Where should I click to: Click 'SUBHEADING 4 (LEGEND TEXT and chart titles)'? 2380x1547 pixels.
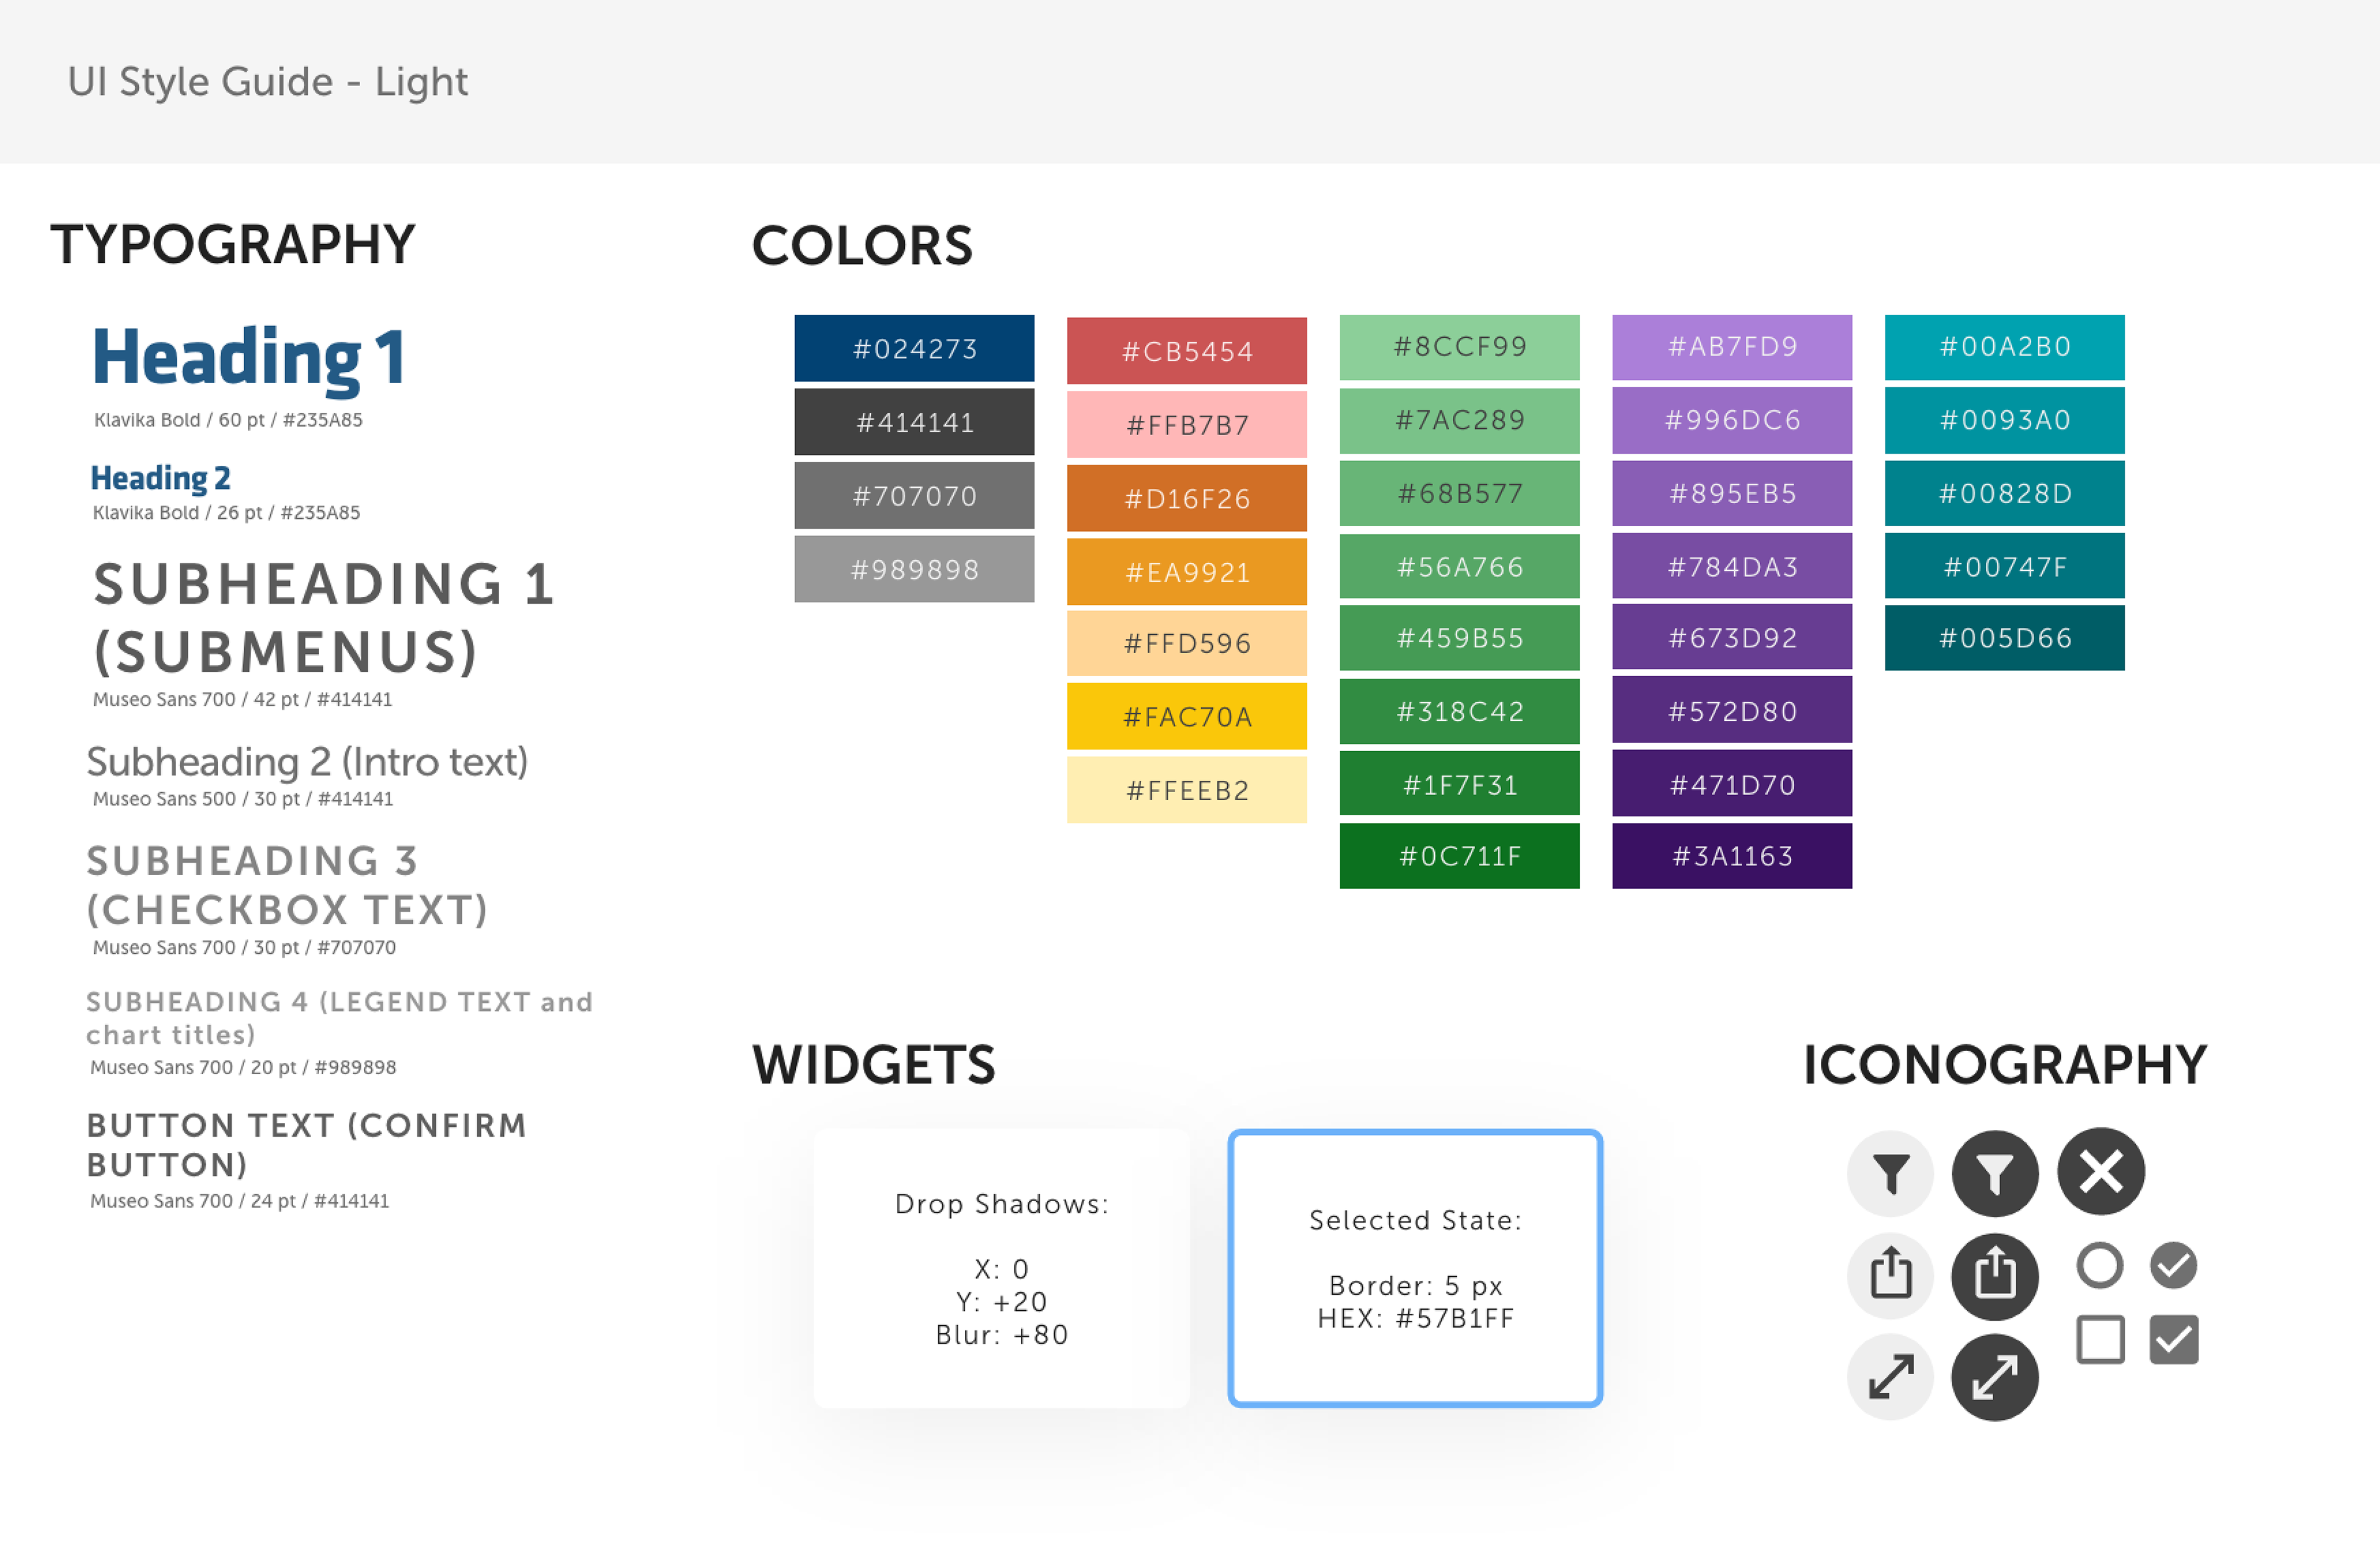tap(340, 1018)
